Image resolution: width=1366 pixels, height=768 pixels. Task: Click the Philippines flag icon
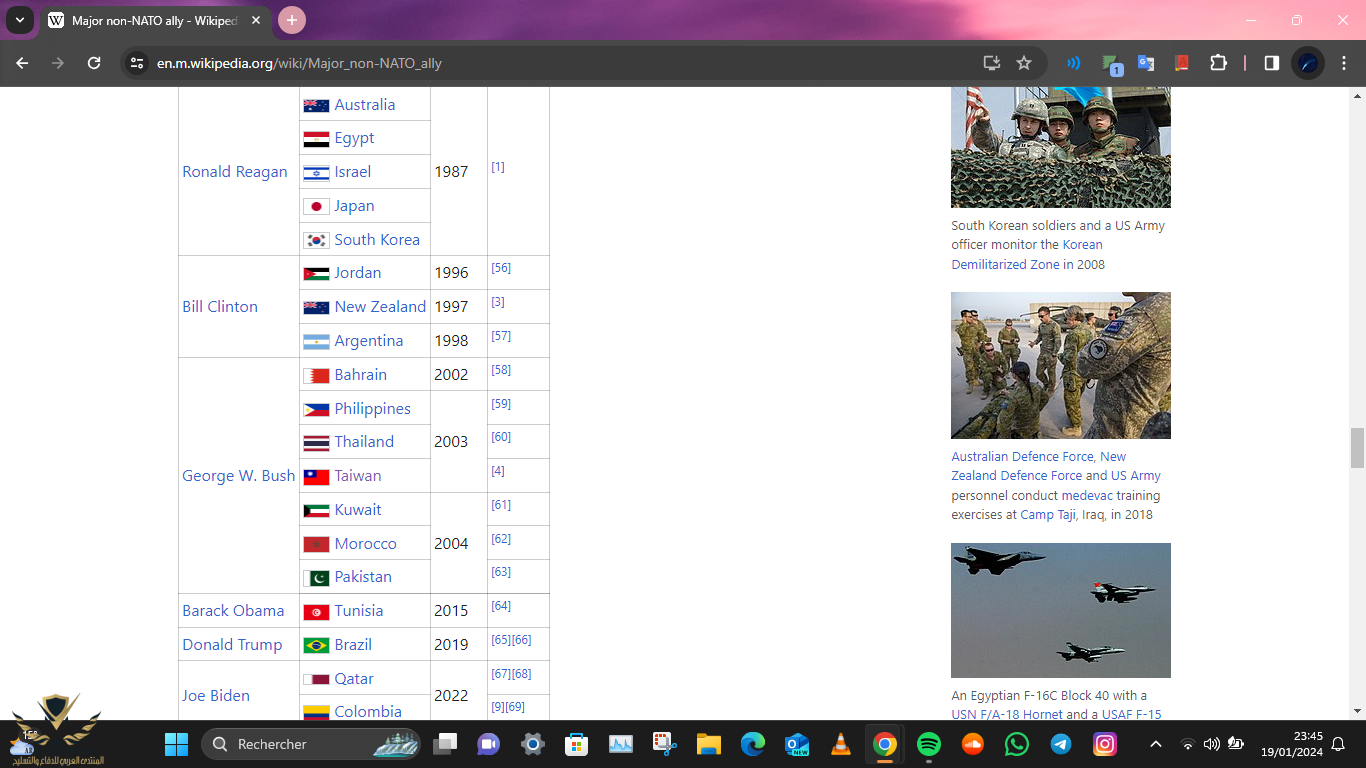tap(316, 410)
